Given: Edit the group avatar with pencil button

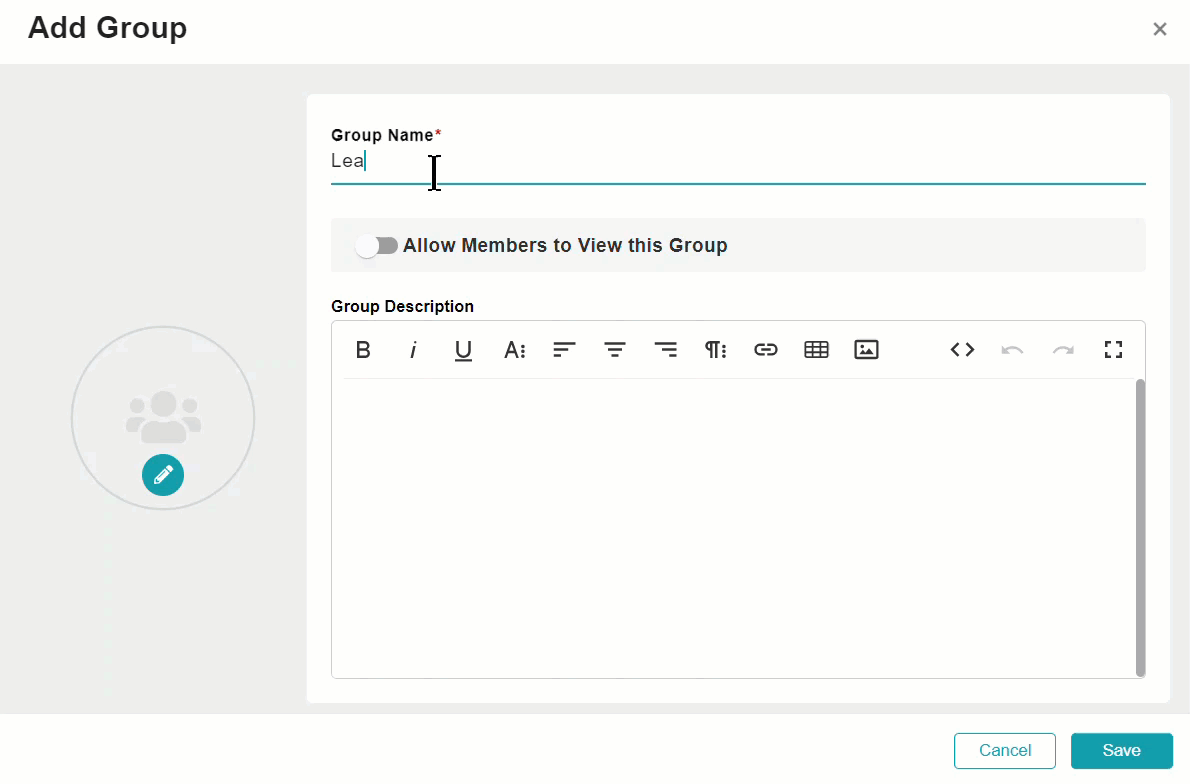Looking at the screenshot, I should tap(163, 475).
